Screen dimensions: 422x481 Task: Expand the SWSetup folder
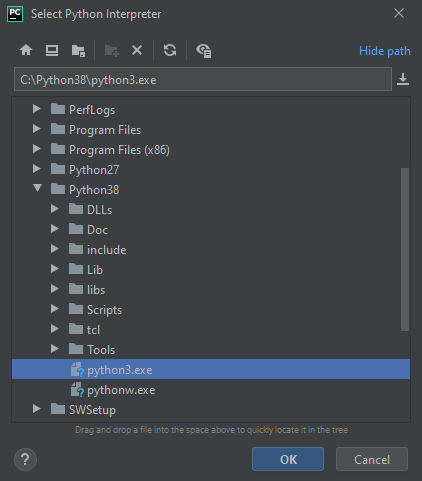(37, 409)
